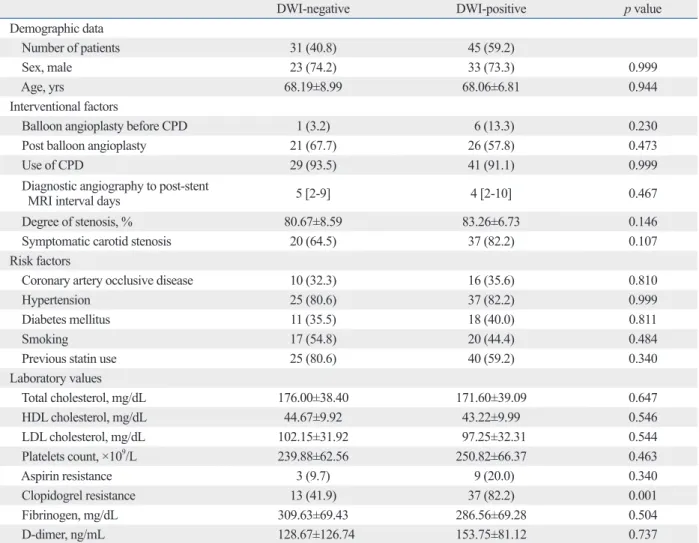Click the p value 0.001

(x=642, y=496)
